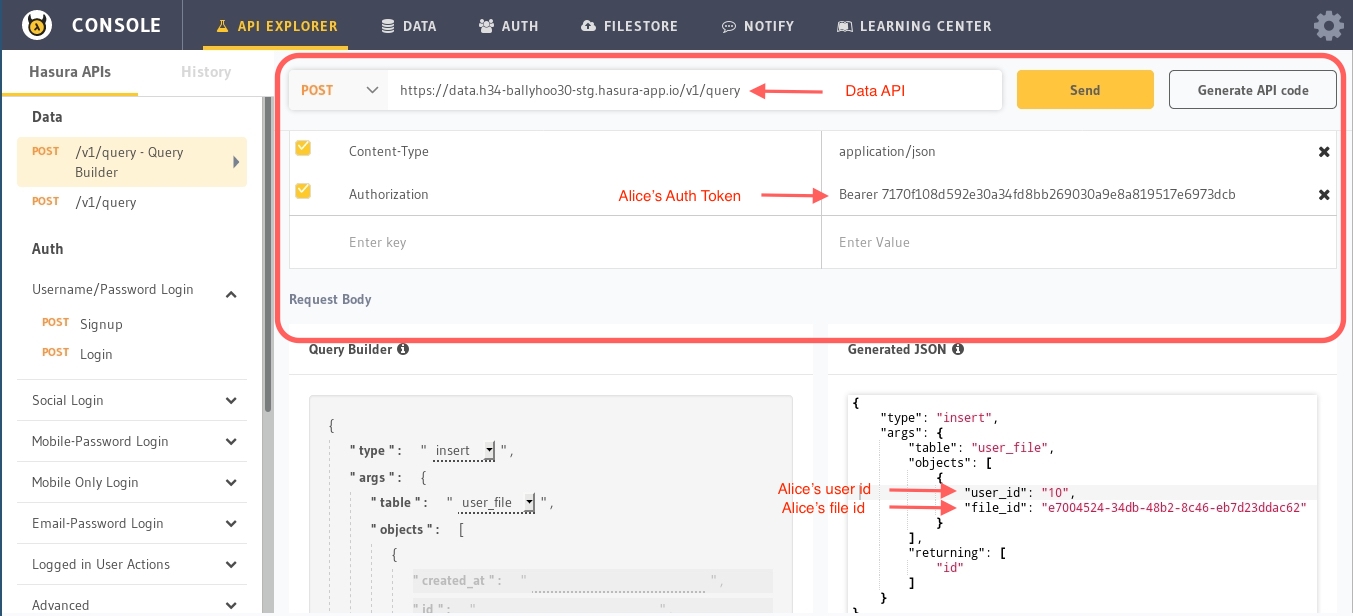Click the Generate API code button
The height and width of the screenshot is (616, 1353).
1253,90
